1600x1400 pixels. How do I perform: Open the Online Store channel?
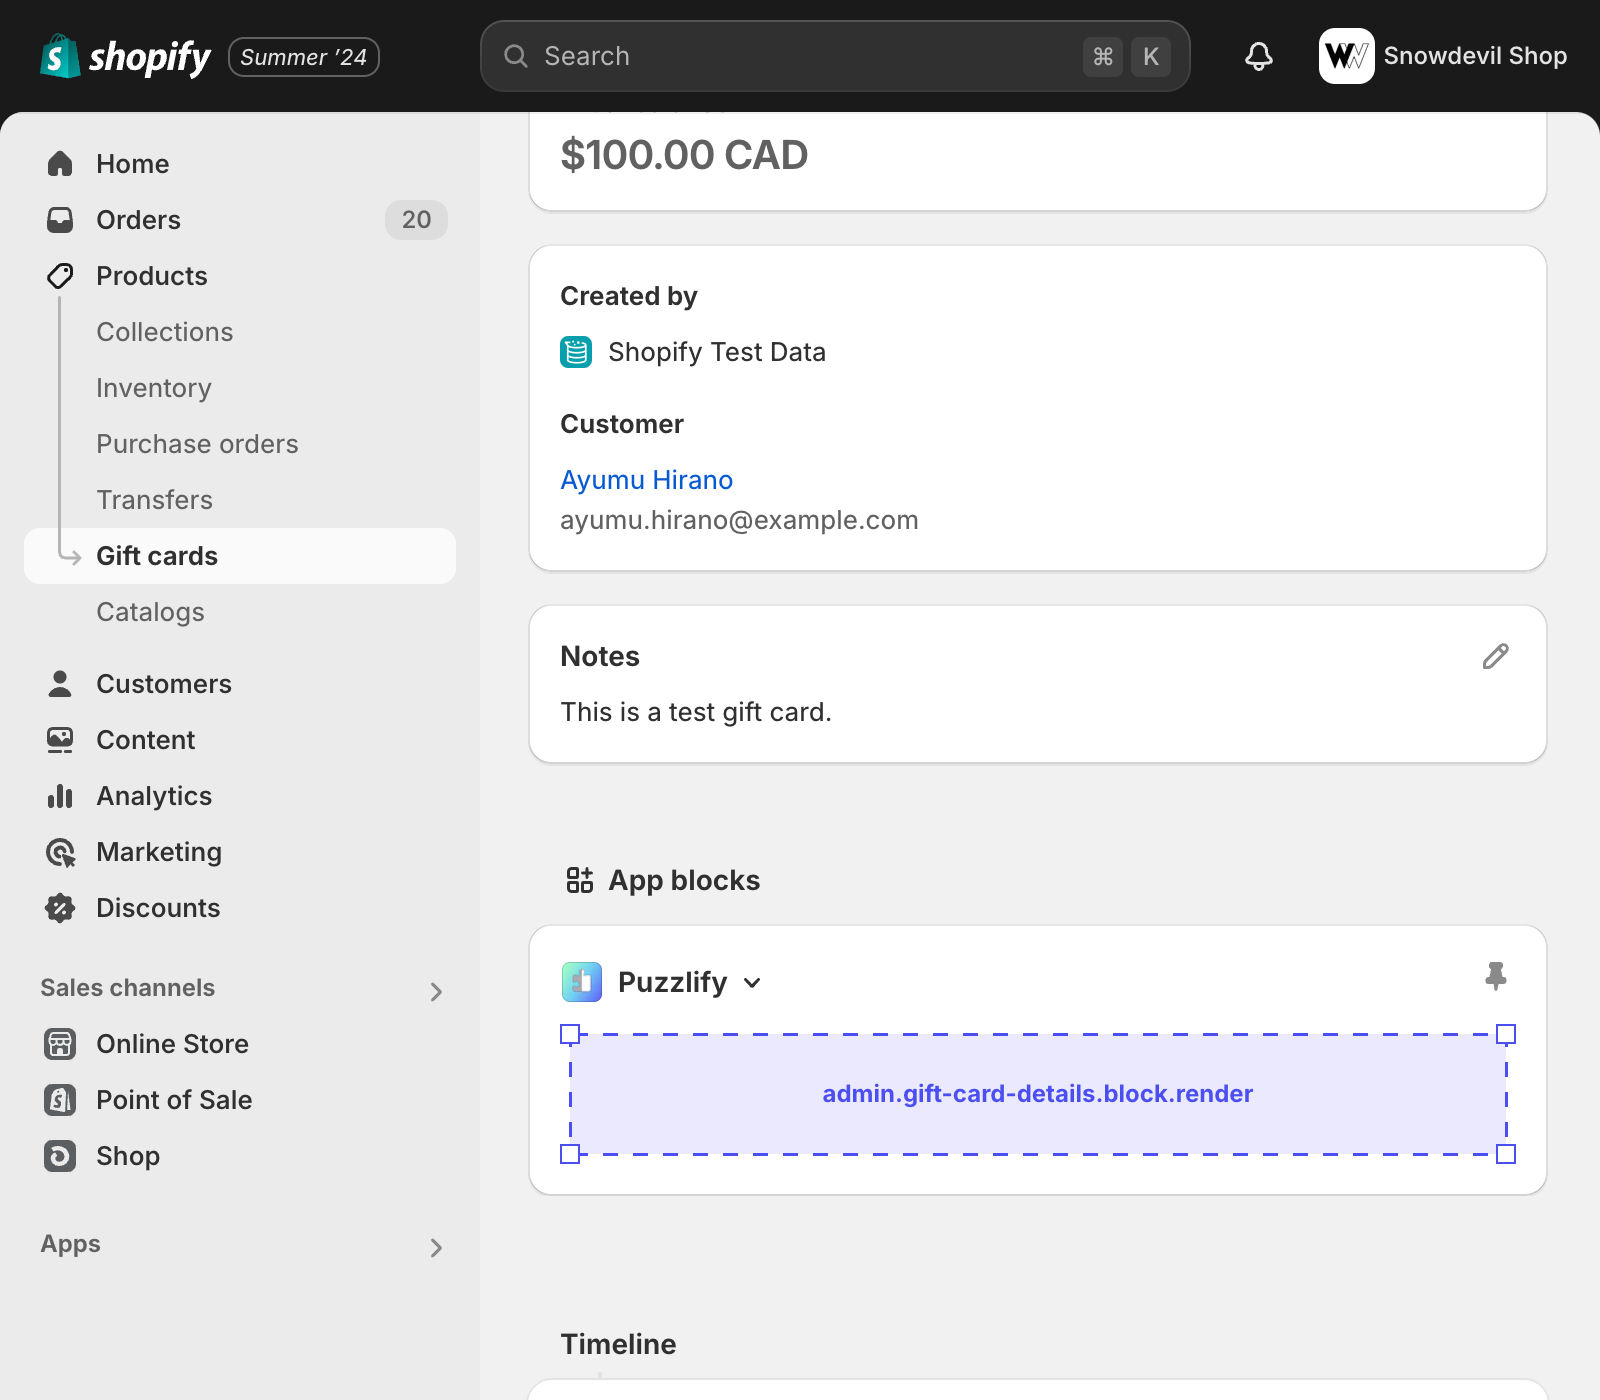[x=172, y=1044]
